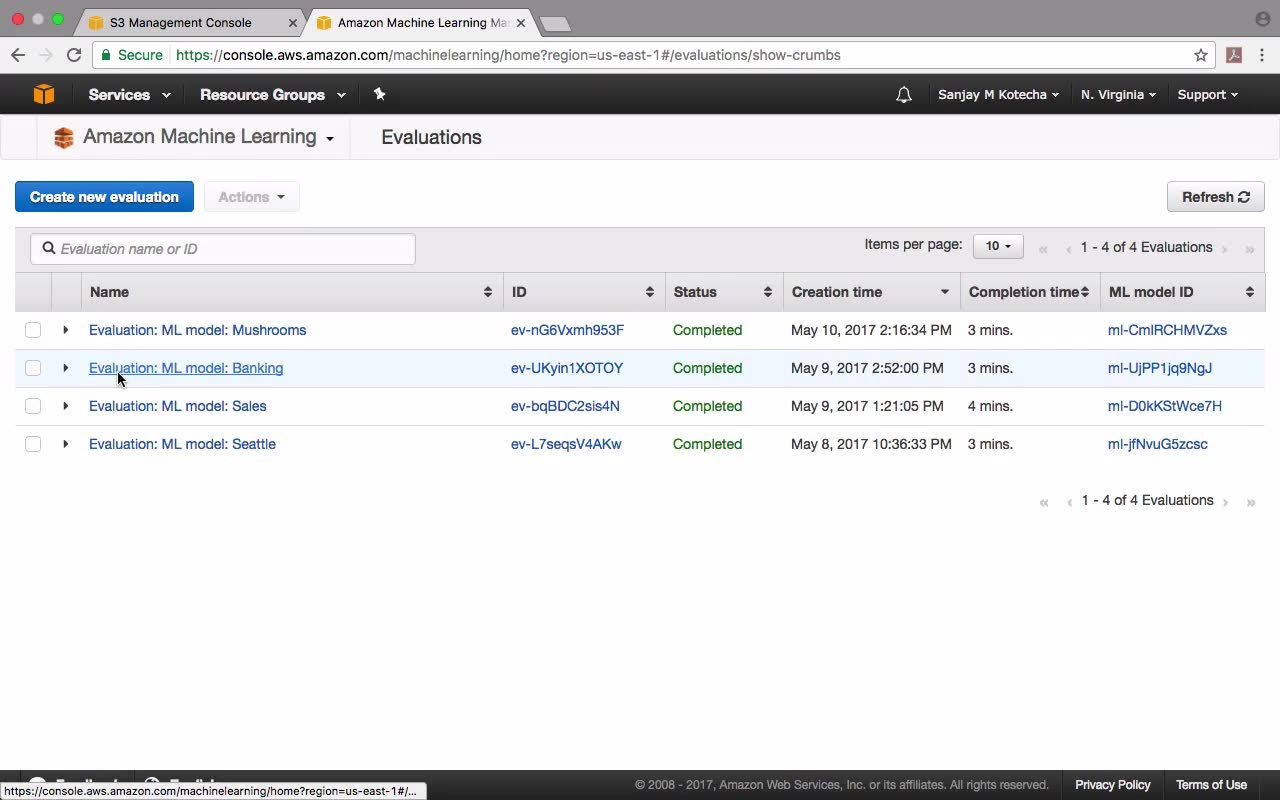Select the Sales evaluation checkbox
Viewport: 1280px width, 800px height.
pos(33,406)
